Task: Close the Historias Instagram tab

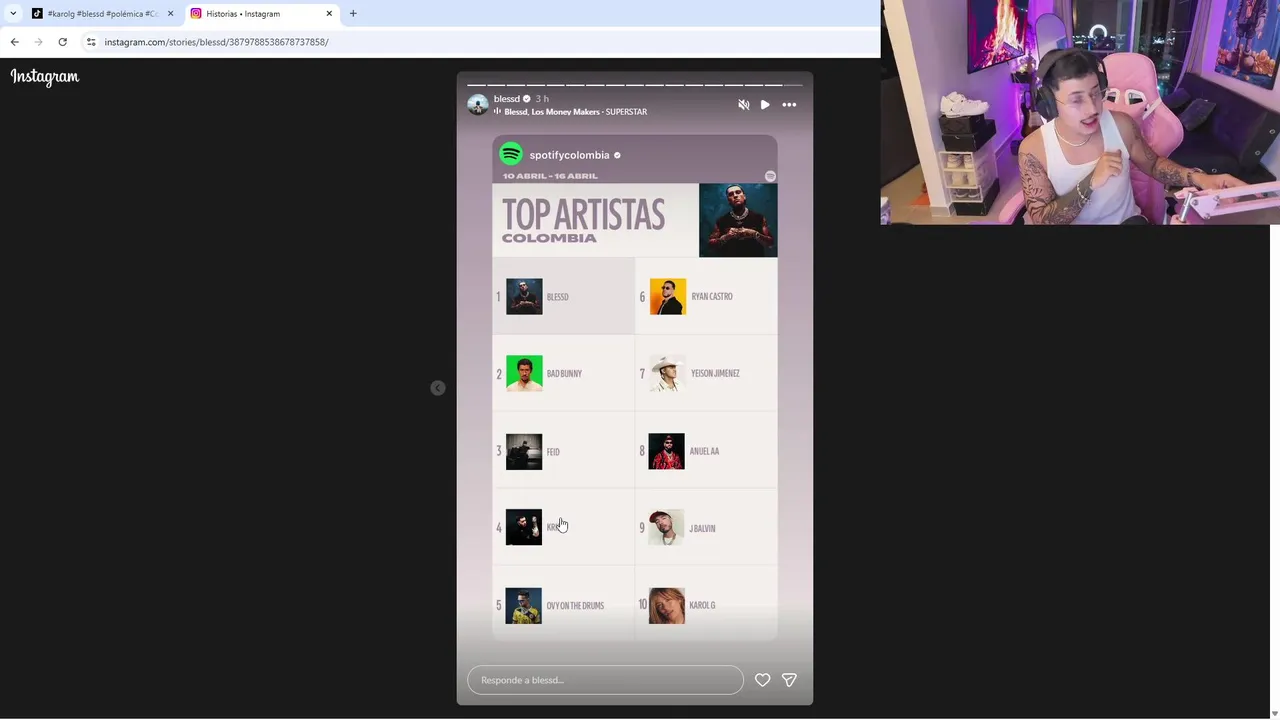Action: 329,14
